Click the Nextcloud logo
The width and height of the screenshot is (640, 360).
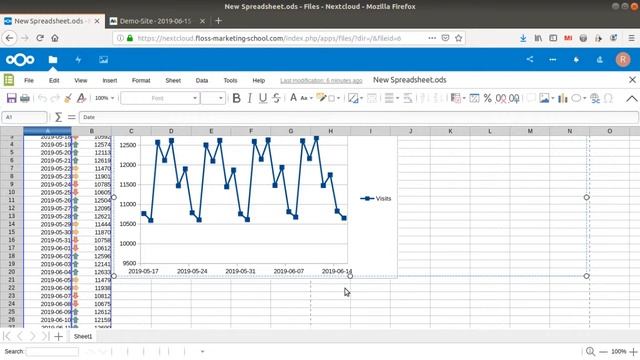pos(20,60)
